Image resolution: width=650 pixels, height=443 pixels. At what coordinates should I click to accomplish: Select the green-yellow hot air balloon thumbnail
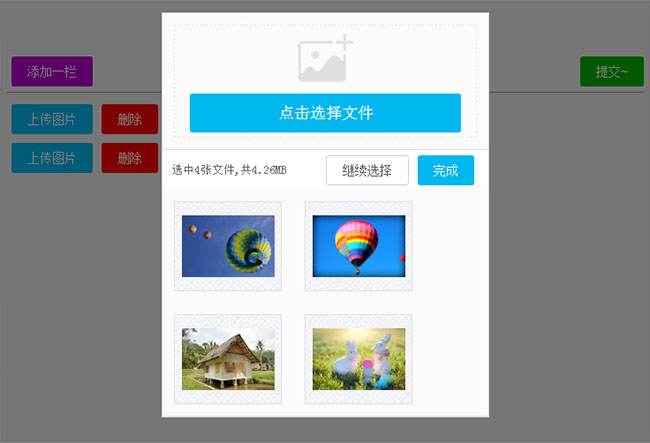[x=228, y=246]
